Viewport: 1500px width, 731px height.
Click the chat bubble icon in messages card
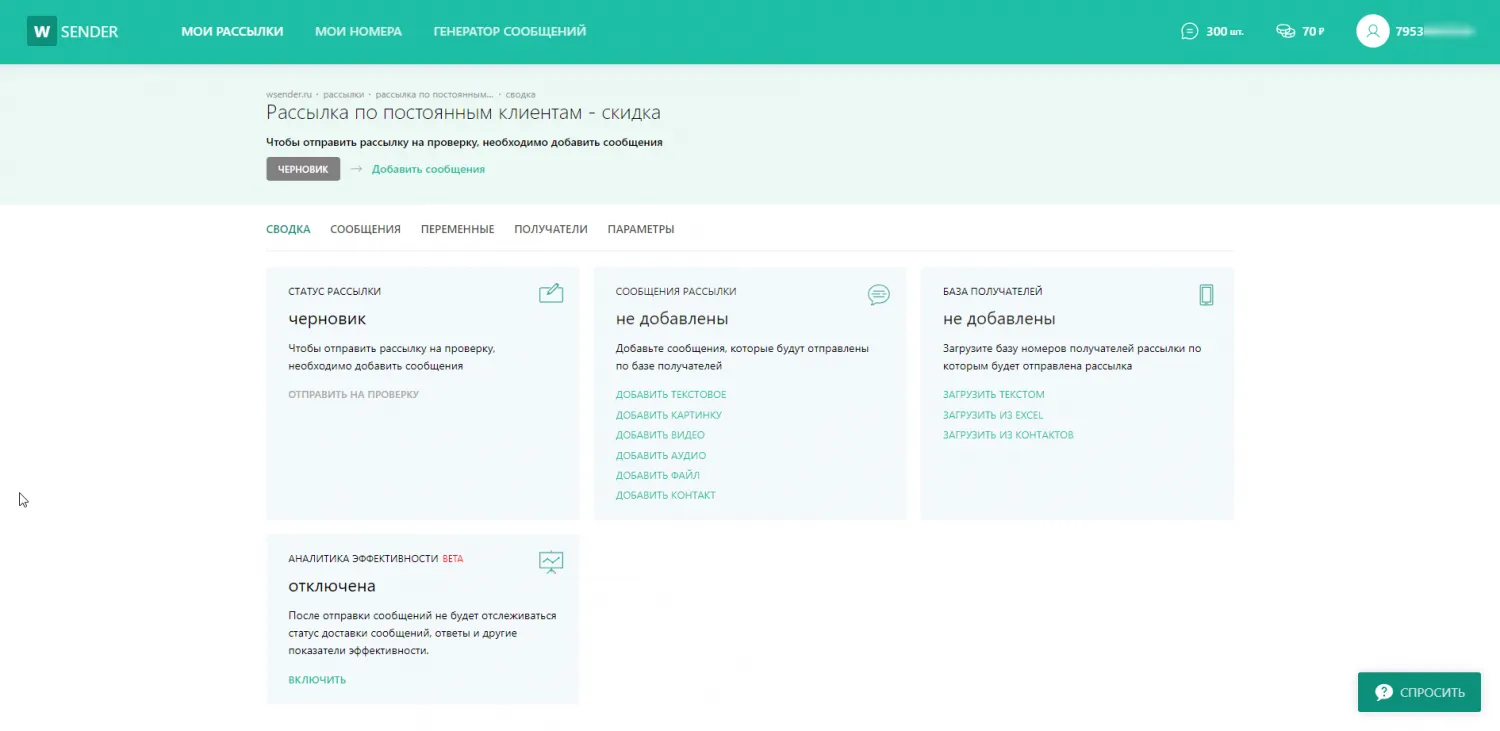pos(878,294)
